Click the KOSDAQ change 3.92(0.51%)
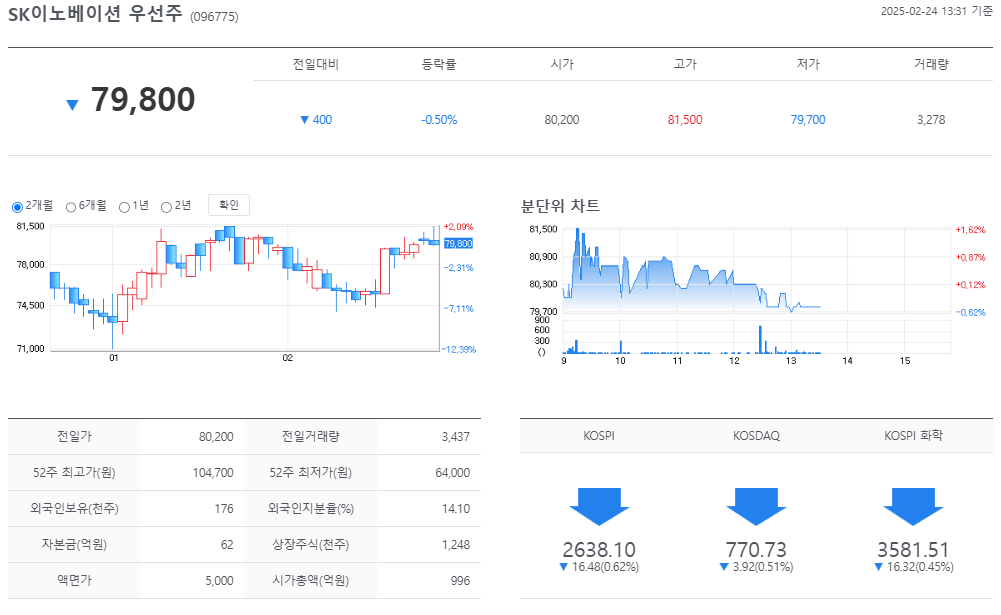Viewport: 1001px width, 615px height. tap(763, 567)
